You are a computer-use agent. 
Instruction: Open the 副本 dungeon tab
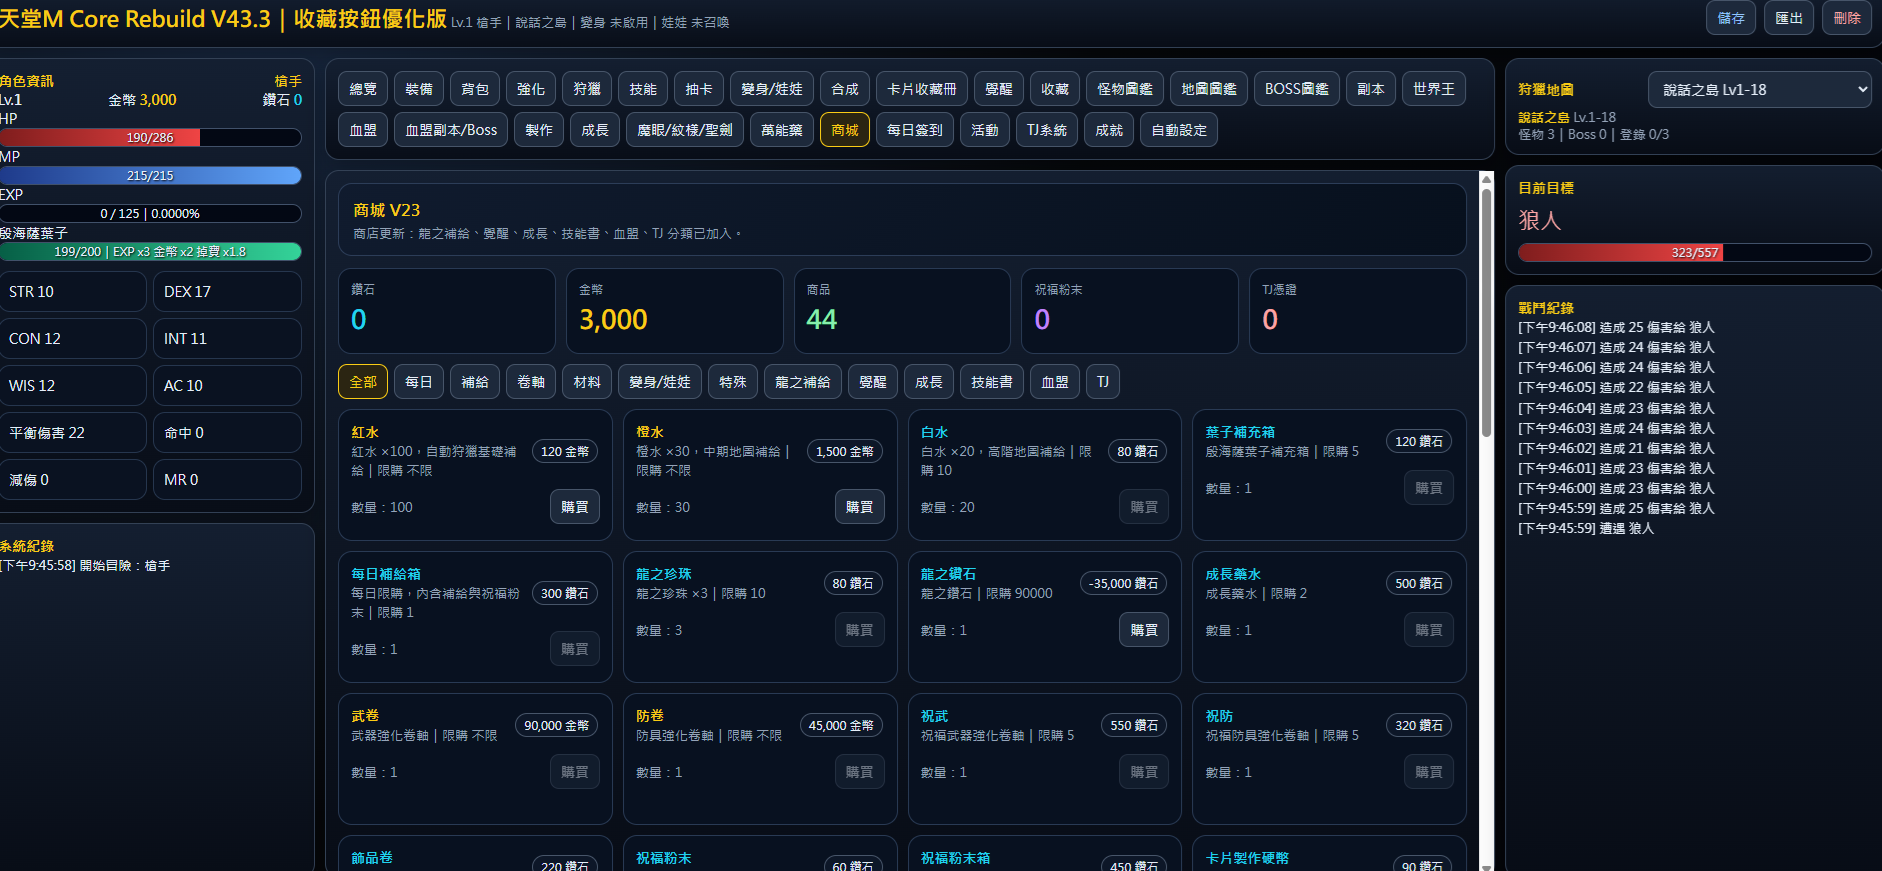(1371, 89)
